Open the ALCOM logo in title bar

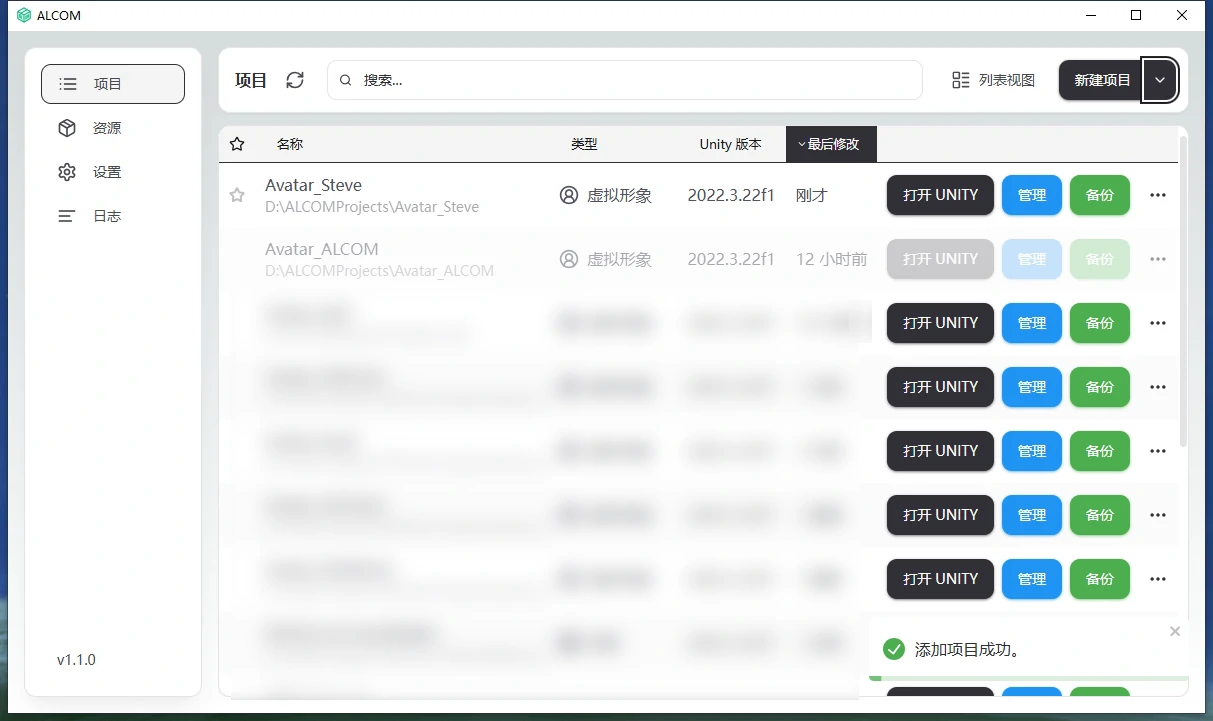24,15
